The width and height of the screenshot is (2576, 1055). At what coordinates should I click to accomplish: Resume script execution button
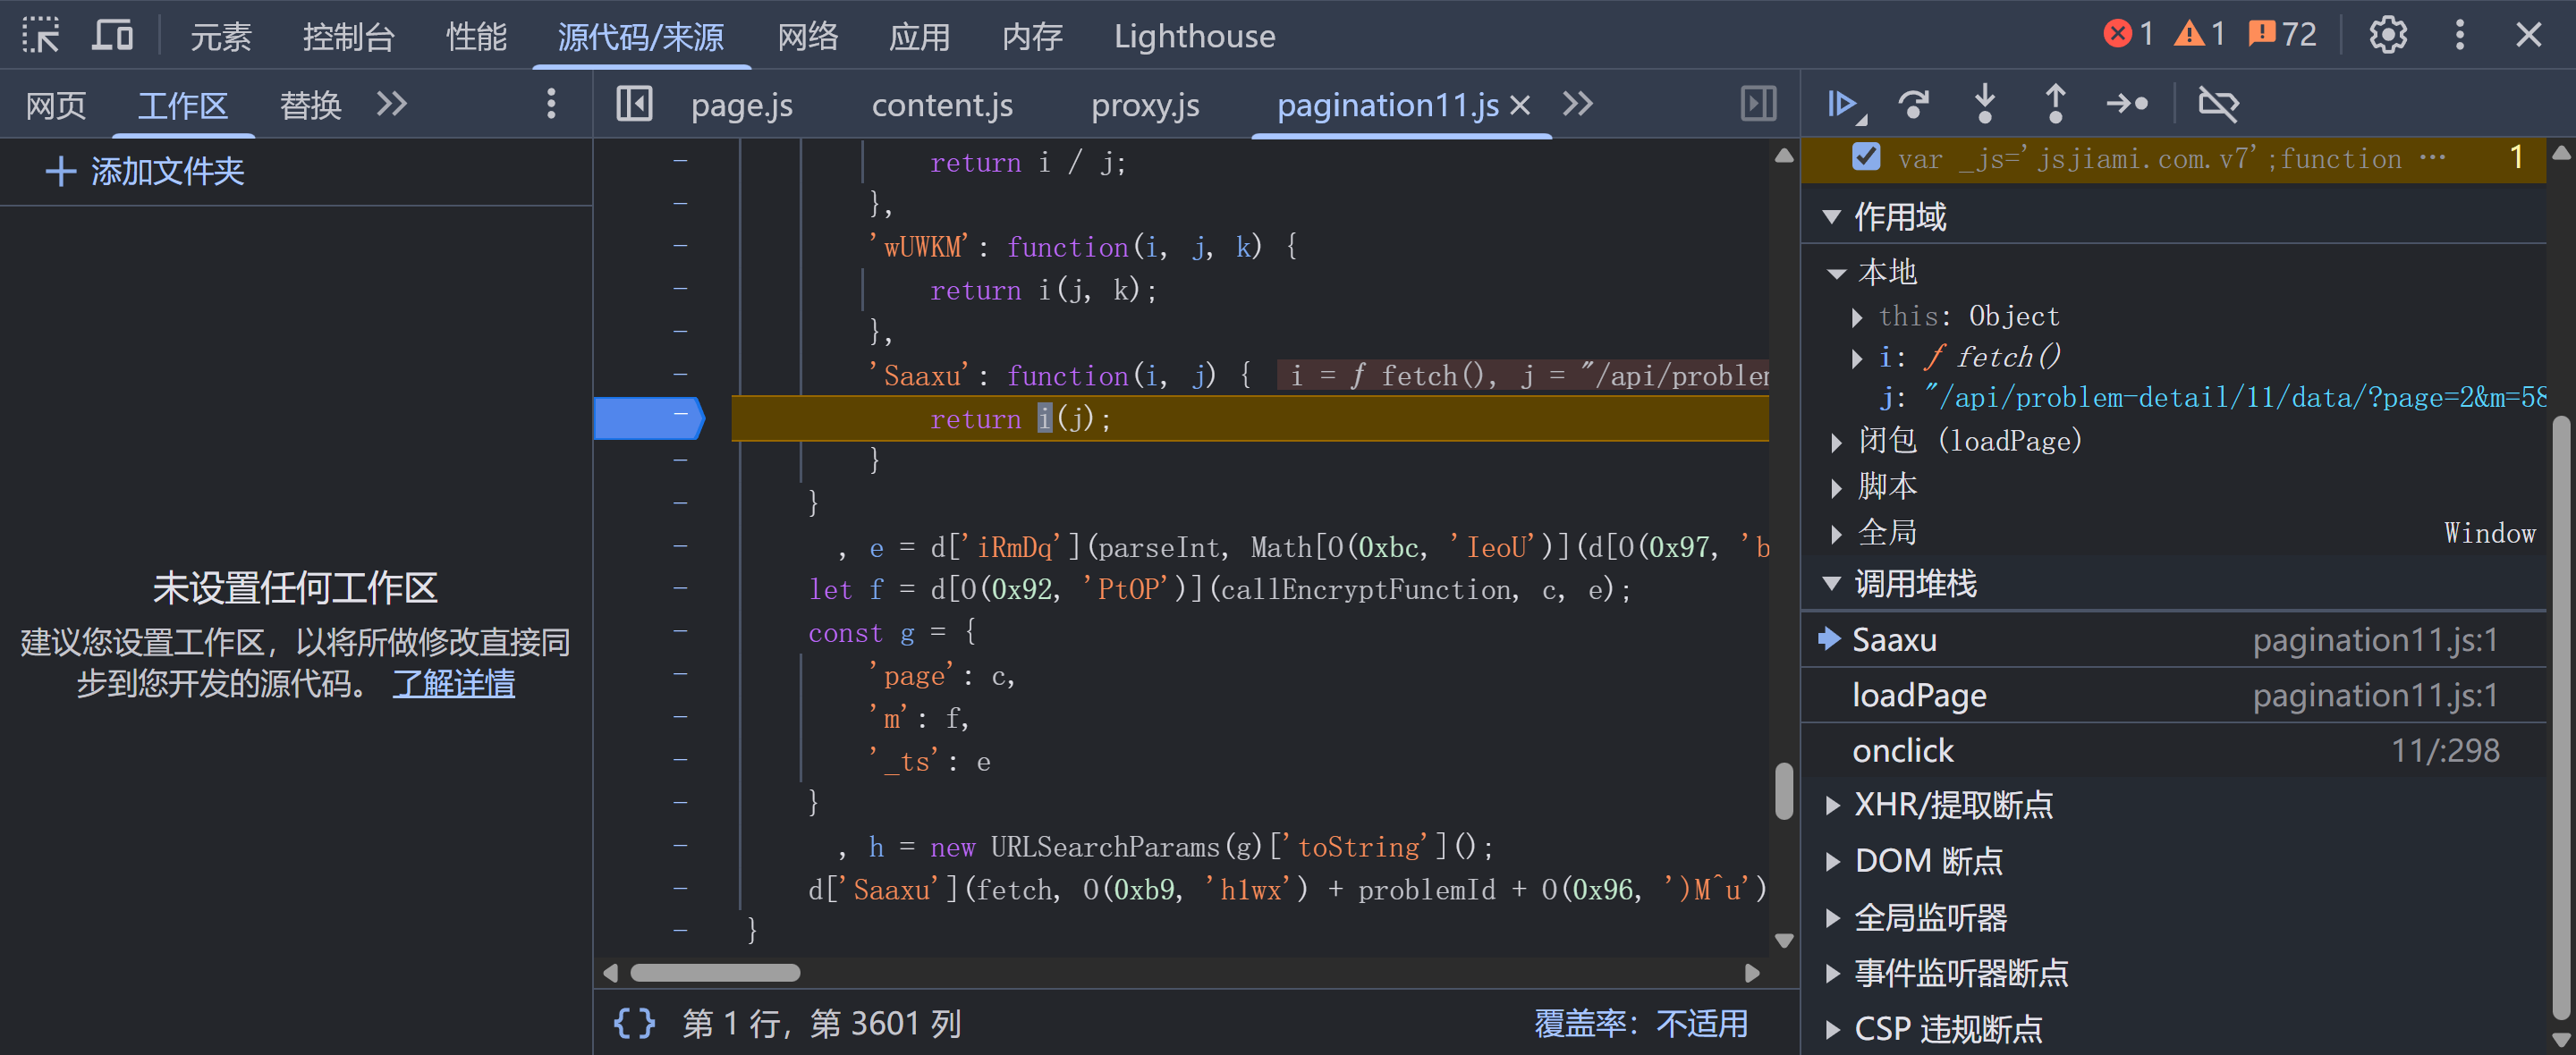pos(1842,104)
